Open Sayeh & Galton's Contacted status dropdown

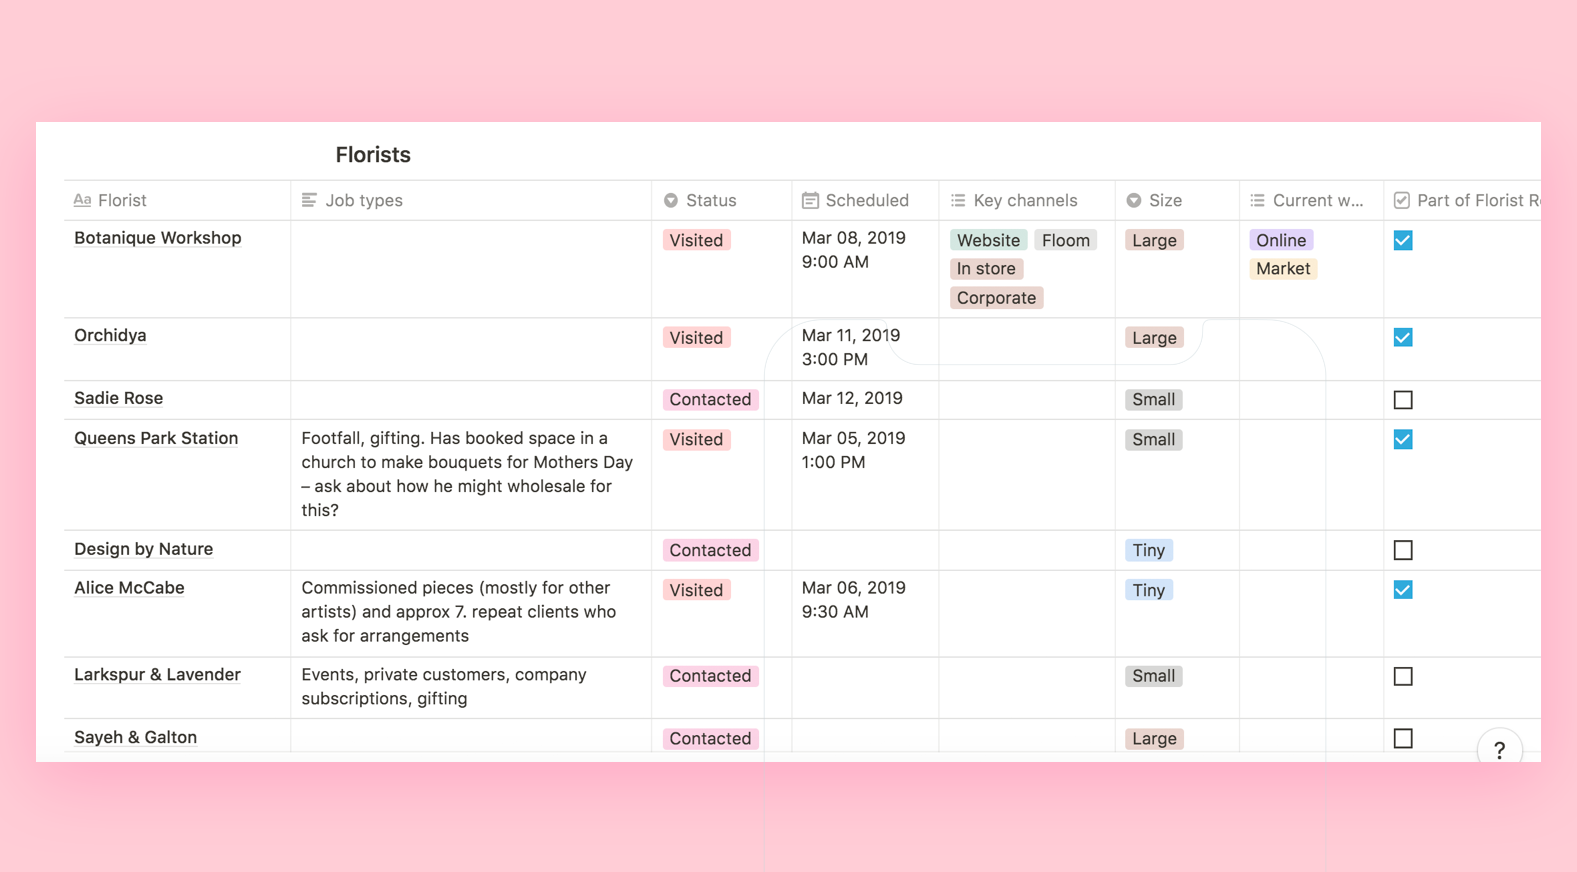click(710, 739)
